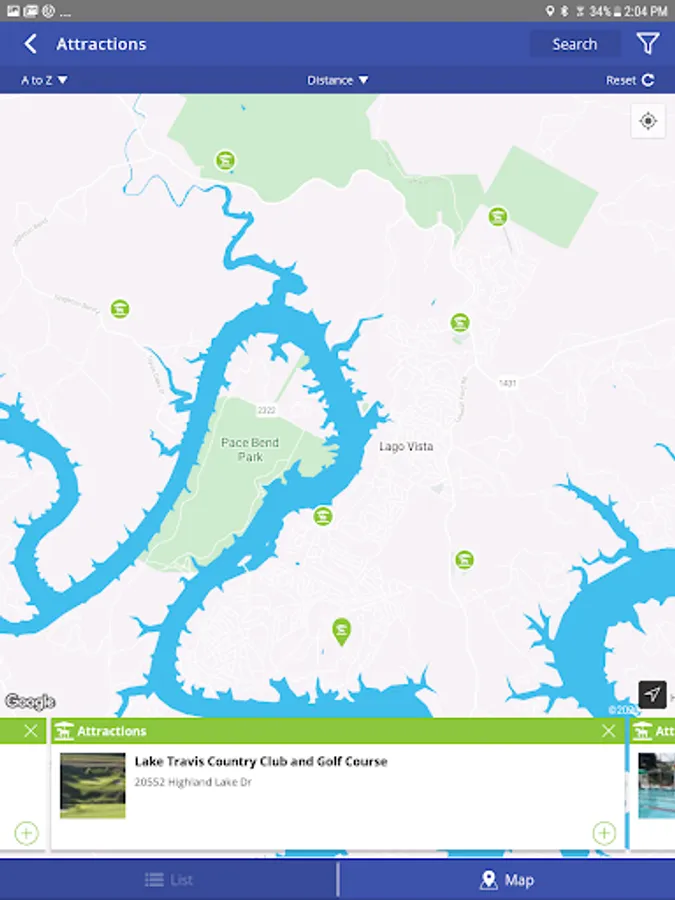Select the Map tab
The height and width of the screenshot is (900, 675).
[507, 879]
